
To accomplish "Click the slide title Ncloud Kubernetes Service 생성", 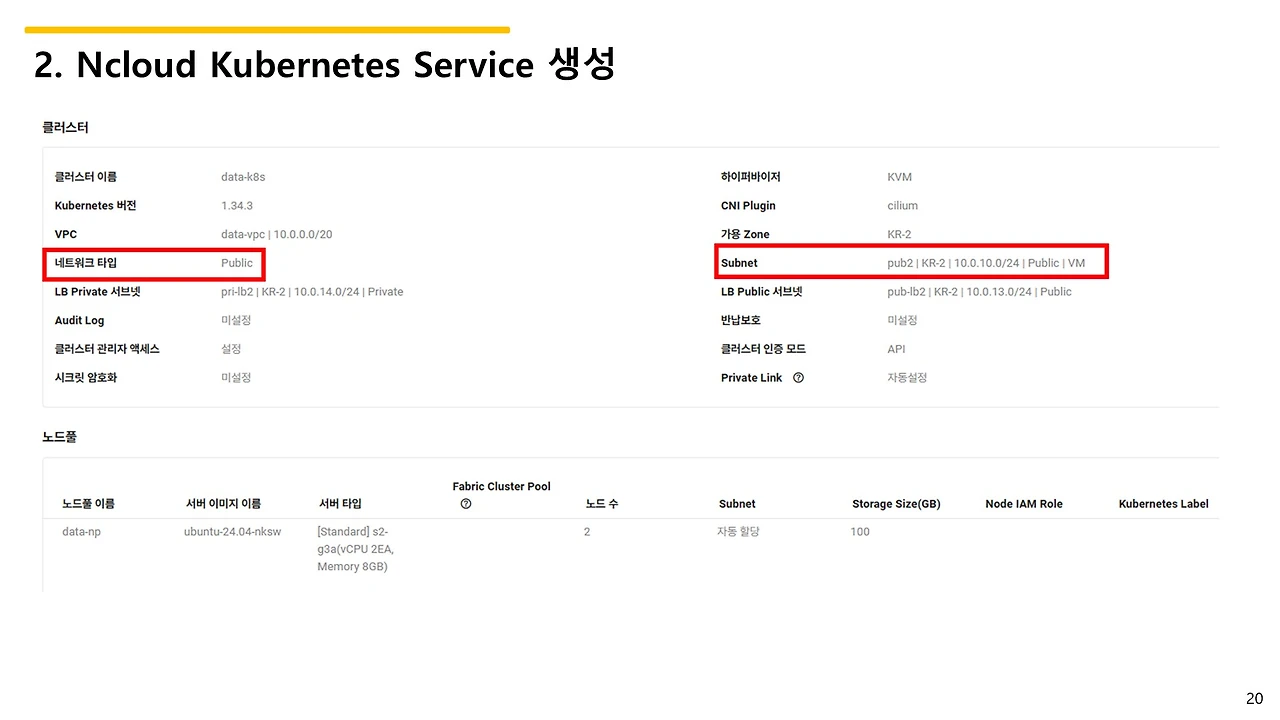I will tap(324, 65).
